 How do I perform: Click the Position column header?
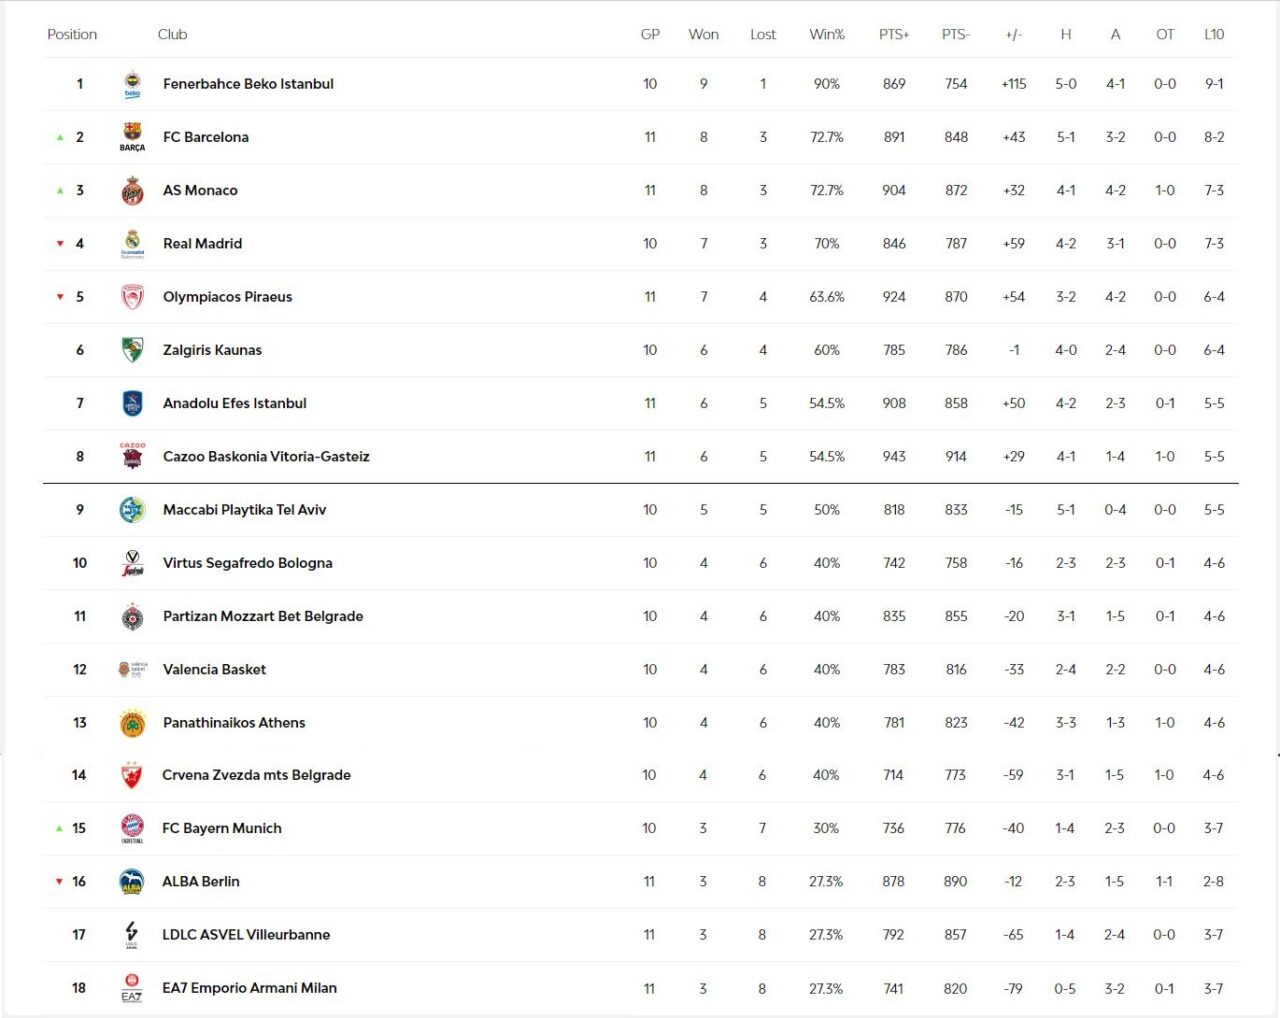[x=72, y=34]
